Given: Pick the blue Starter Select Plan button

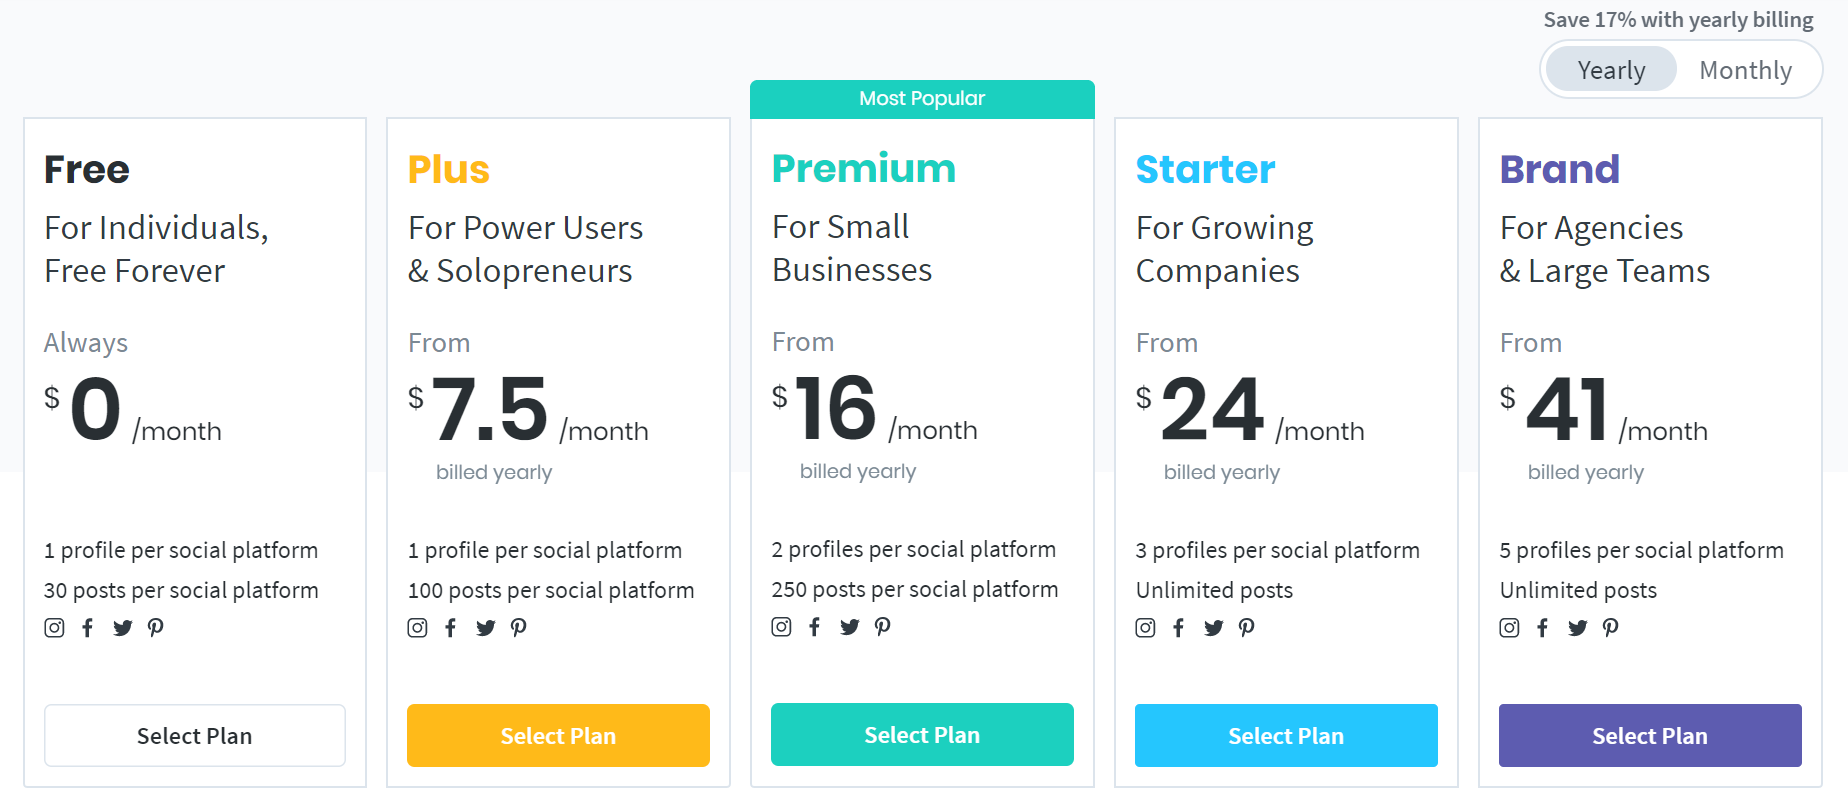Looking at the screenshot, I should (x=1286, y=736).
